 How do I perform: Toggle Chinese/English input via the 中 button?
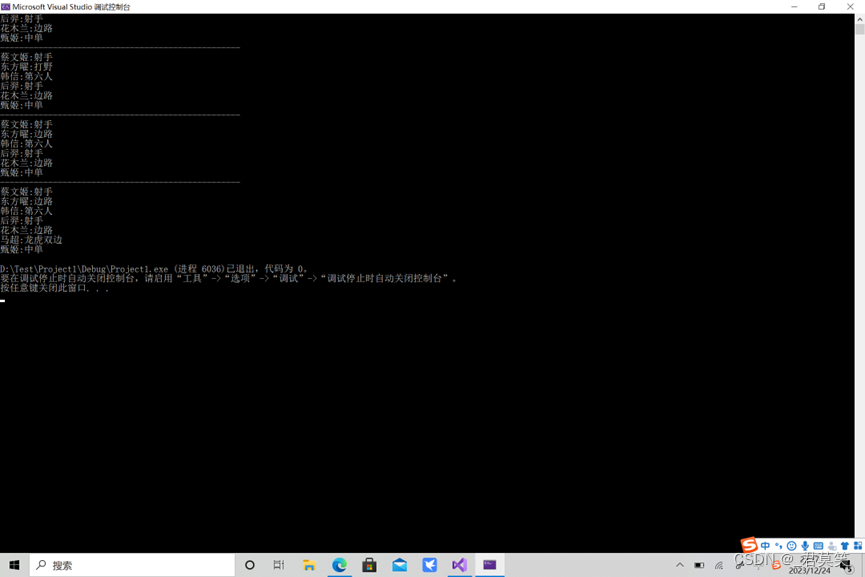tap(765, 545)
